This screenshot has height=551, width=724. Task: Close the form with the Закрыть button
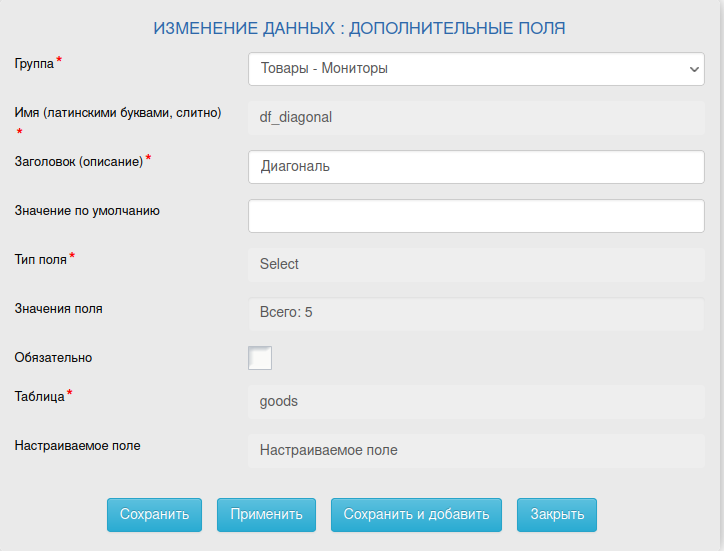[557, 515]
